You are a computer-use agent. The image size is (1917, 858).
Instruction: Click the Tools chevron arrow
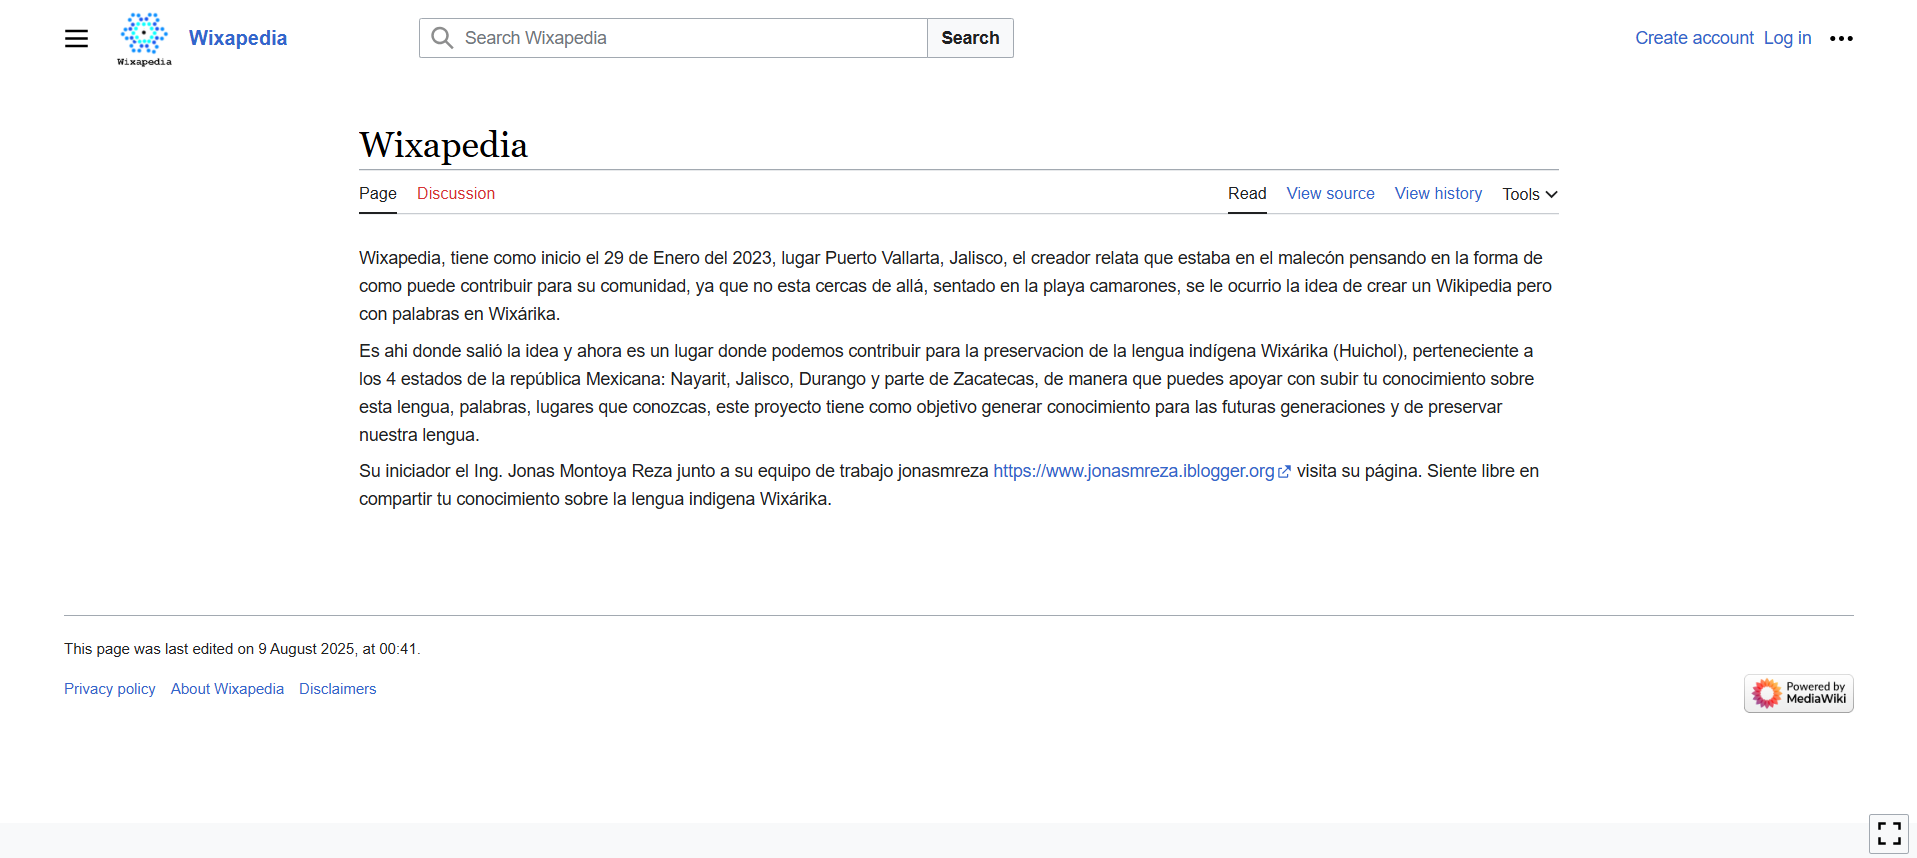(1551, 194)
